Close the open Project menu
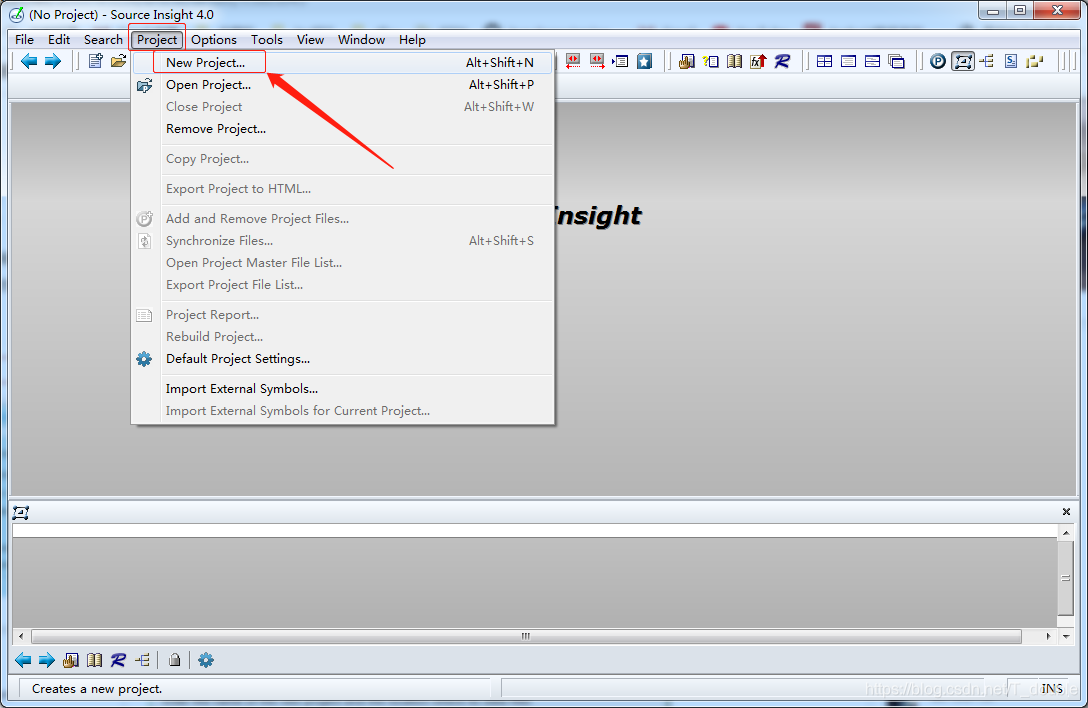This screenshot has width=1088, height=708. (157, 40)
